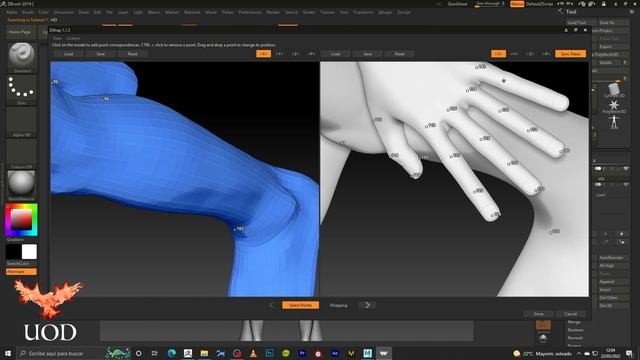Click Load in the left ZWrap view
This screenshot has width=640, height=360.
click(x=69, y=54)
